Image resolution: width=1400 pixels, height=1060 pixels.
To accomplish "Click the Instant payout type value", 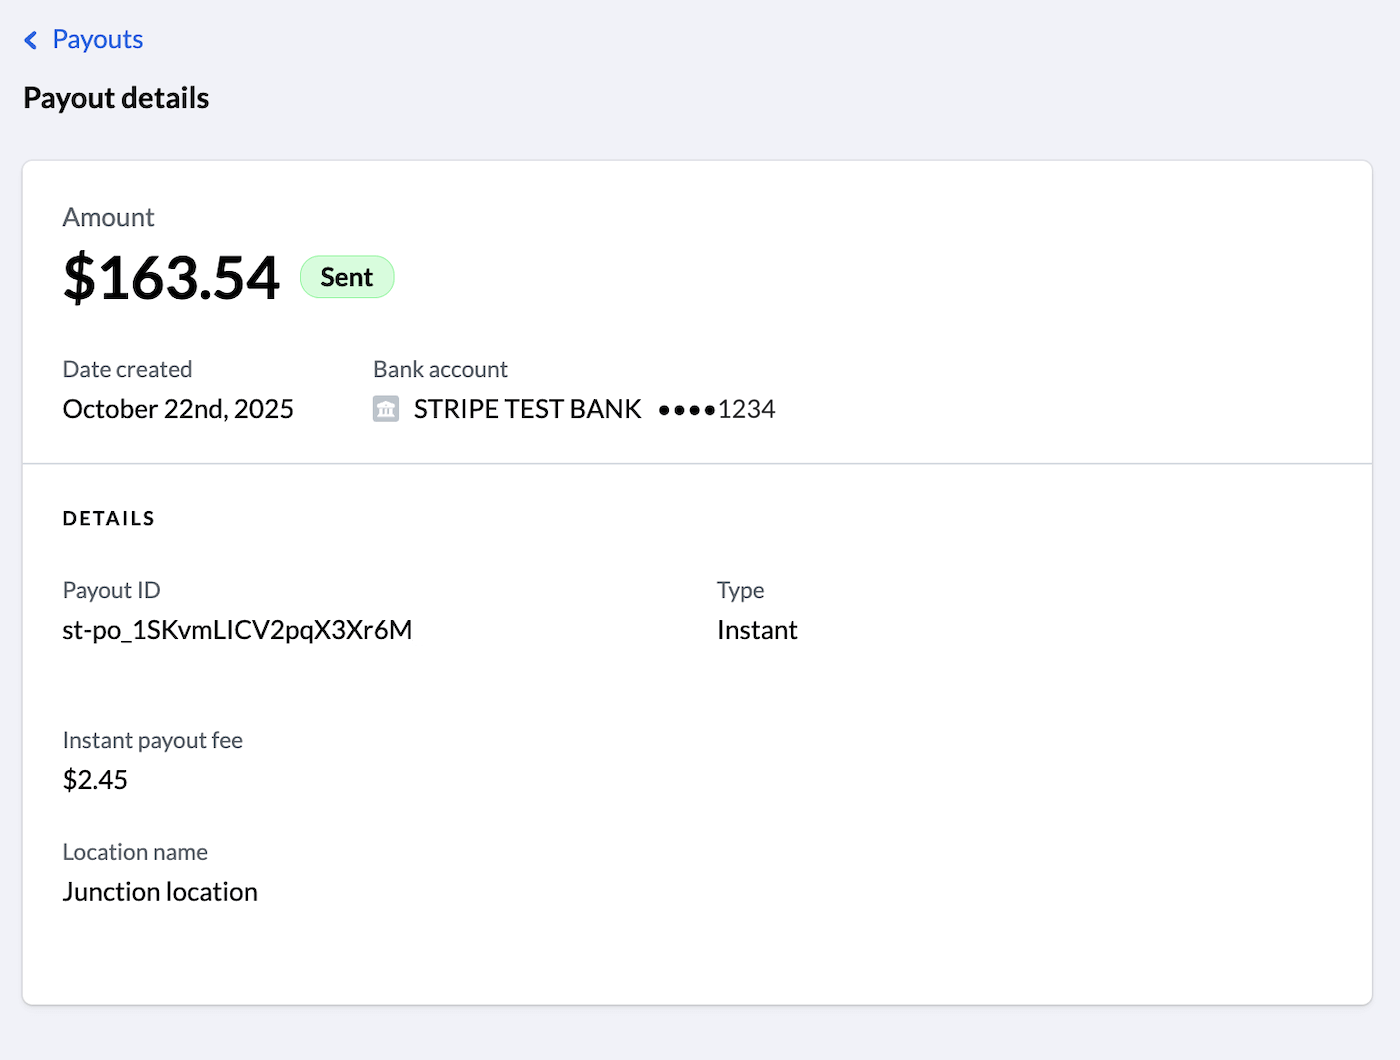I will click(x=757, y=630).
